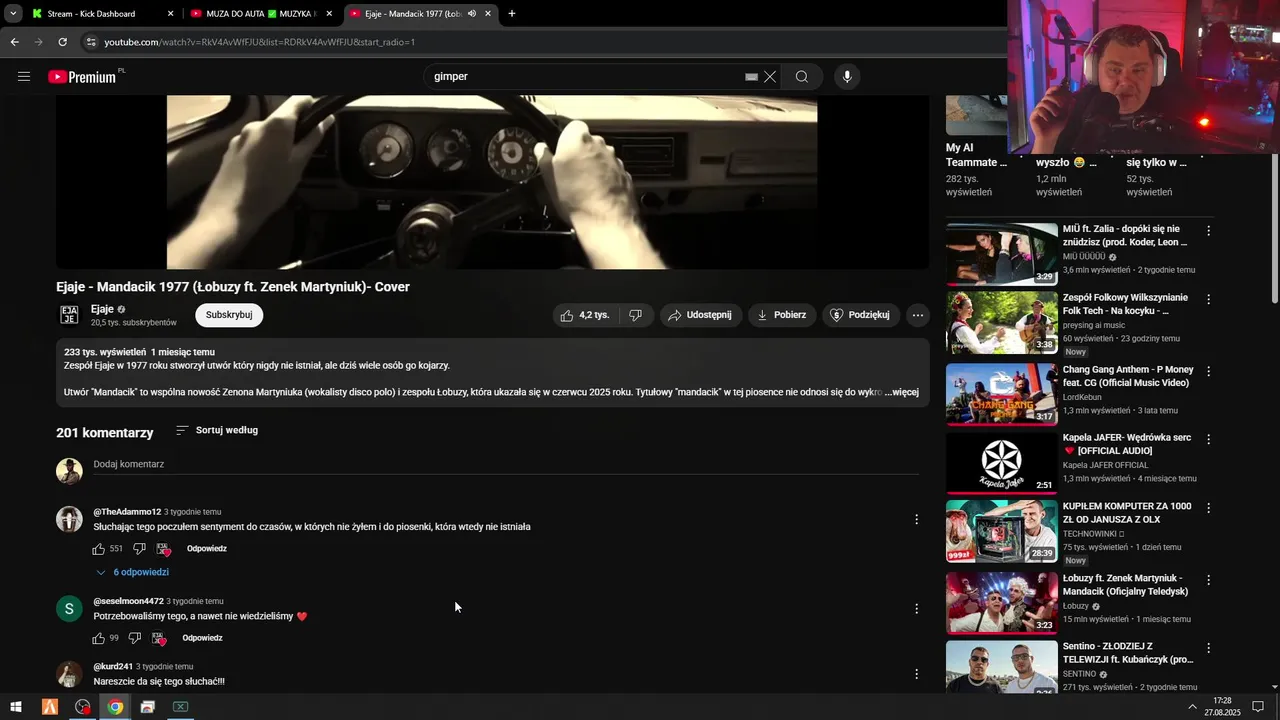Open the Ejaje channel avatar
Viewport: 1280px width, 720px height.
click(69, 315)
